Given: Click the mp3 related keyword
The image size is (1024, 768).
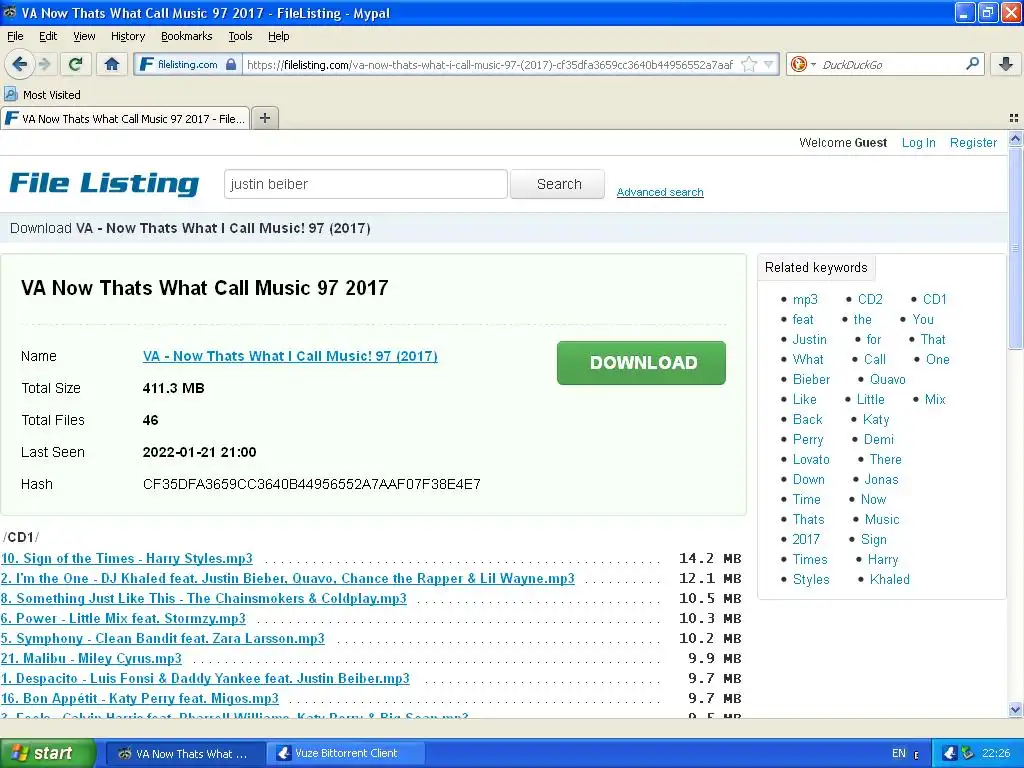Looking at the screenshot, I should pyautogui.click(x=805, y=299).
